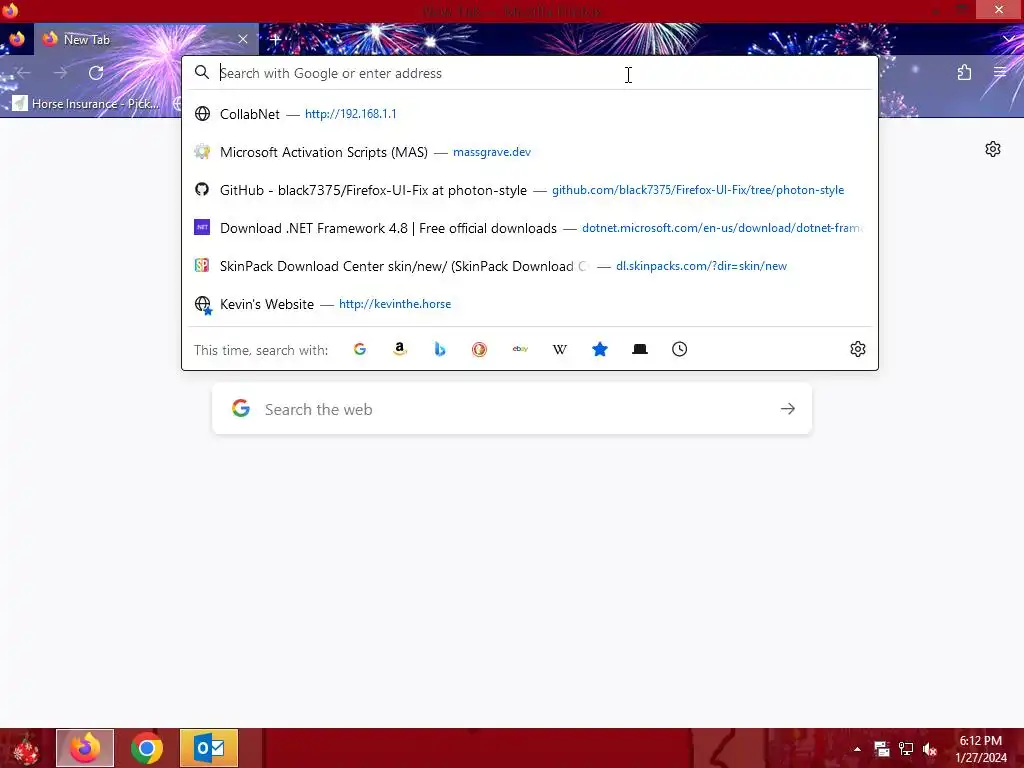
Task: Search this time with Wikipedia icon
Action: pos(560,349)
